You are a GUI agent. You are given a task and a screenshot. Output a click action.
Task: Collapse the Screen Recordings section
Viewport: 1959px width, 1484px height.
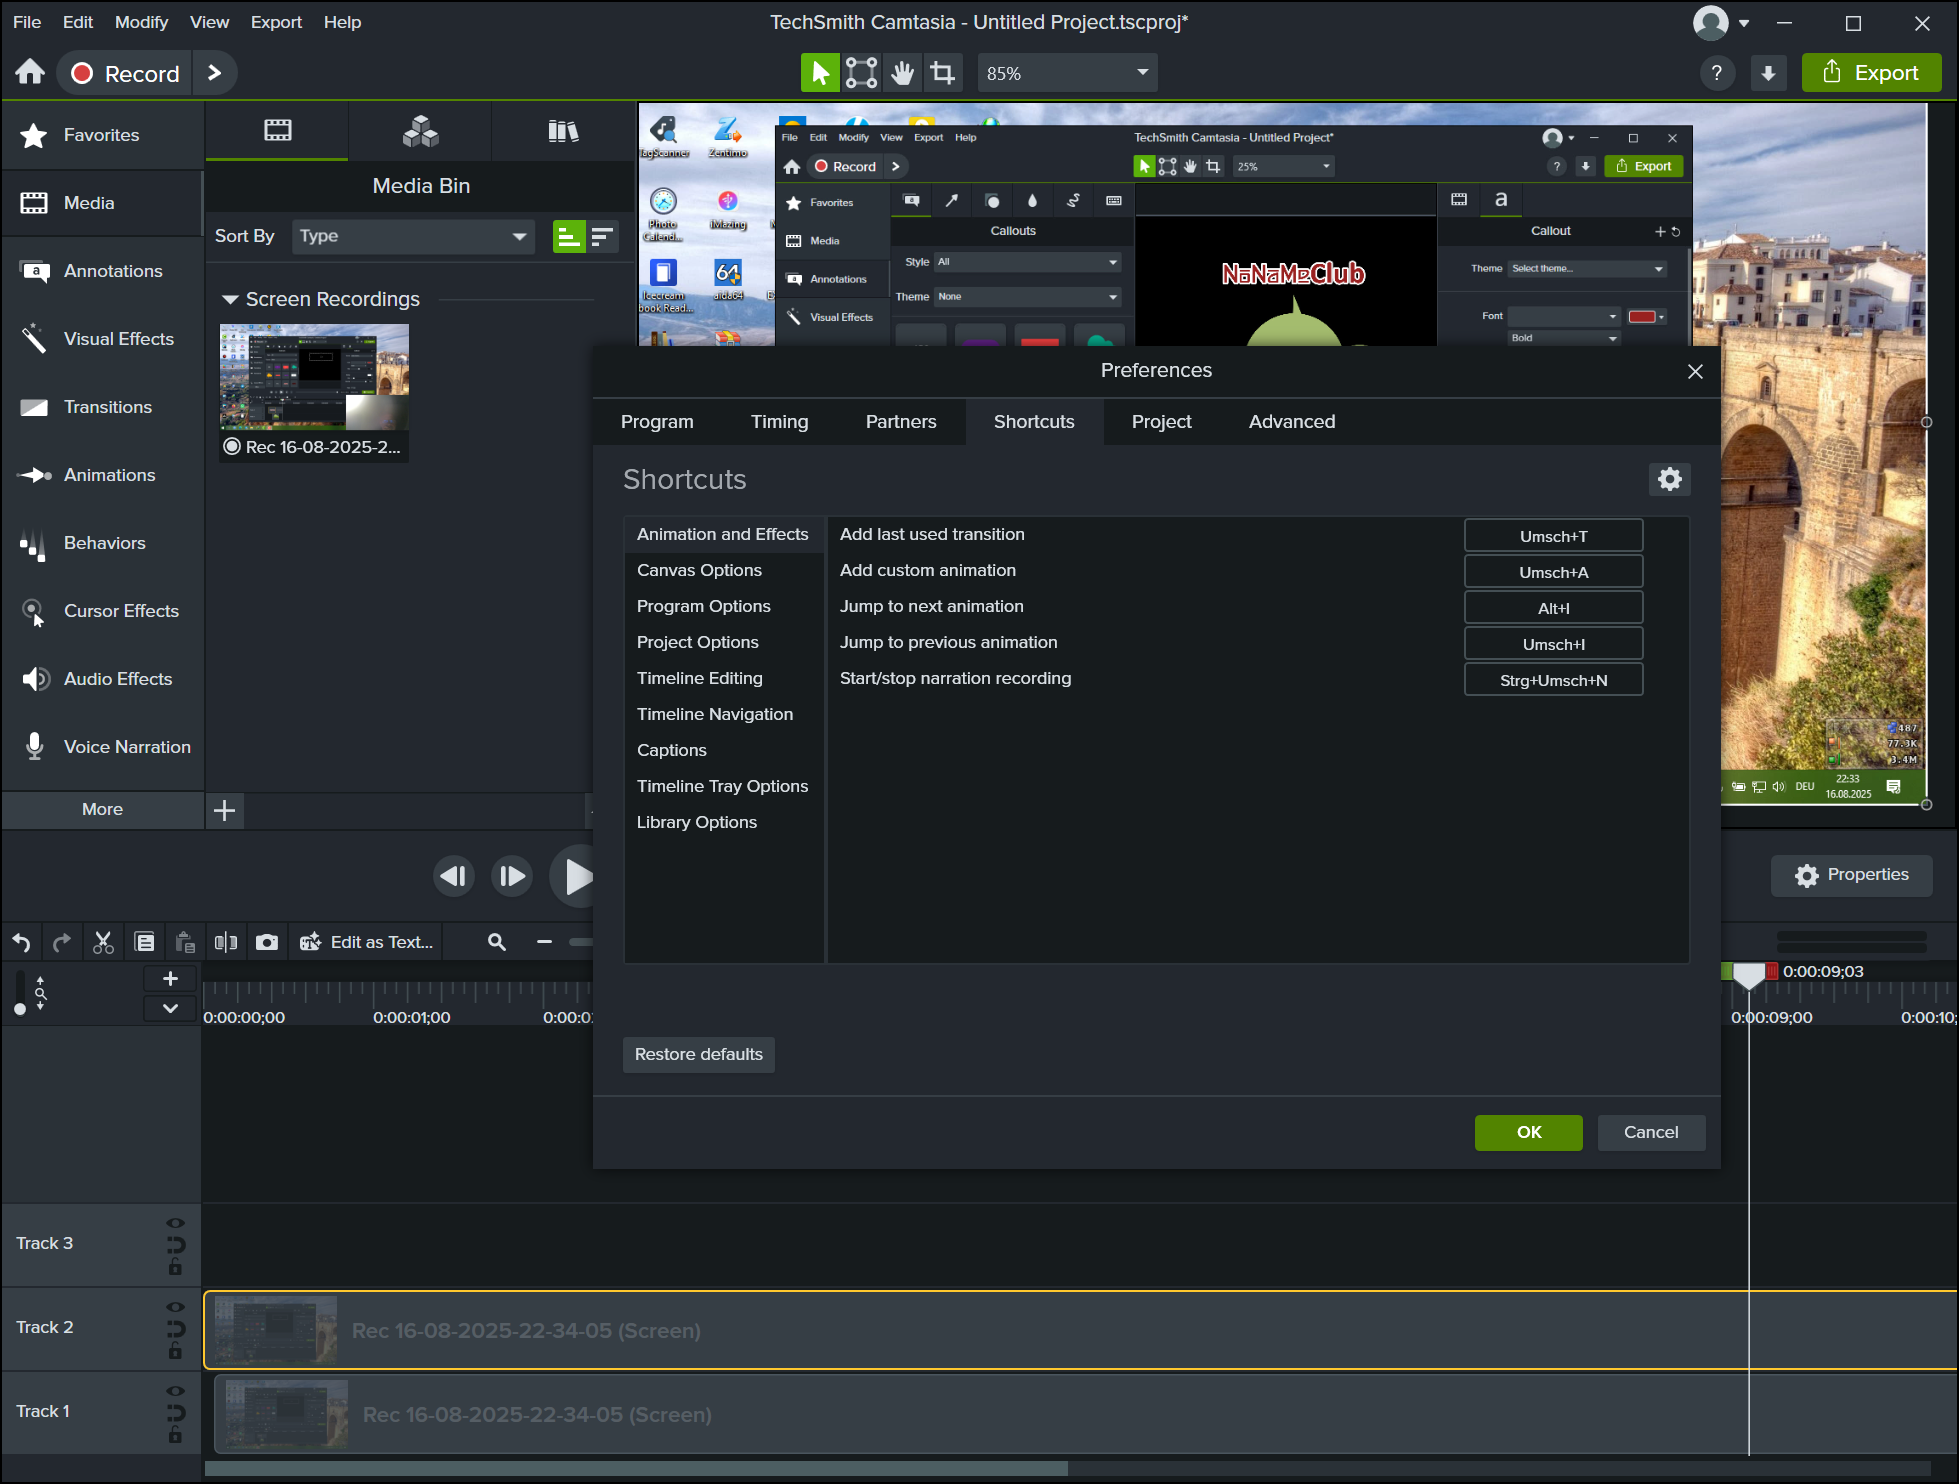[230, 299]
